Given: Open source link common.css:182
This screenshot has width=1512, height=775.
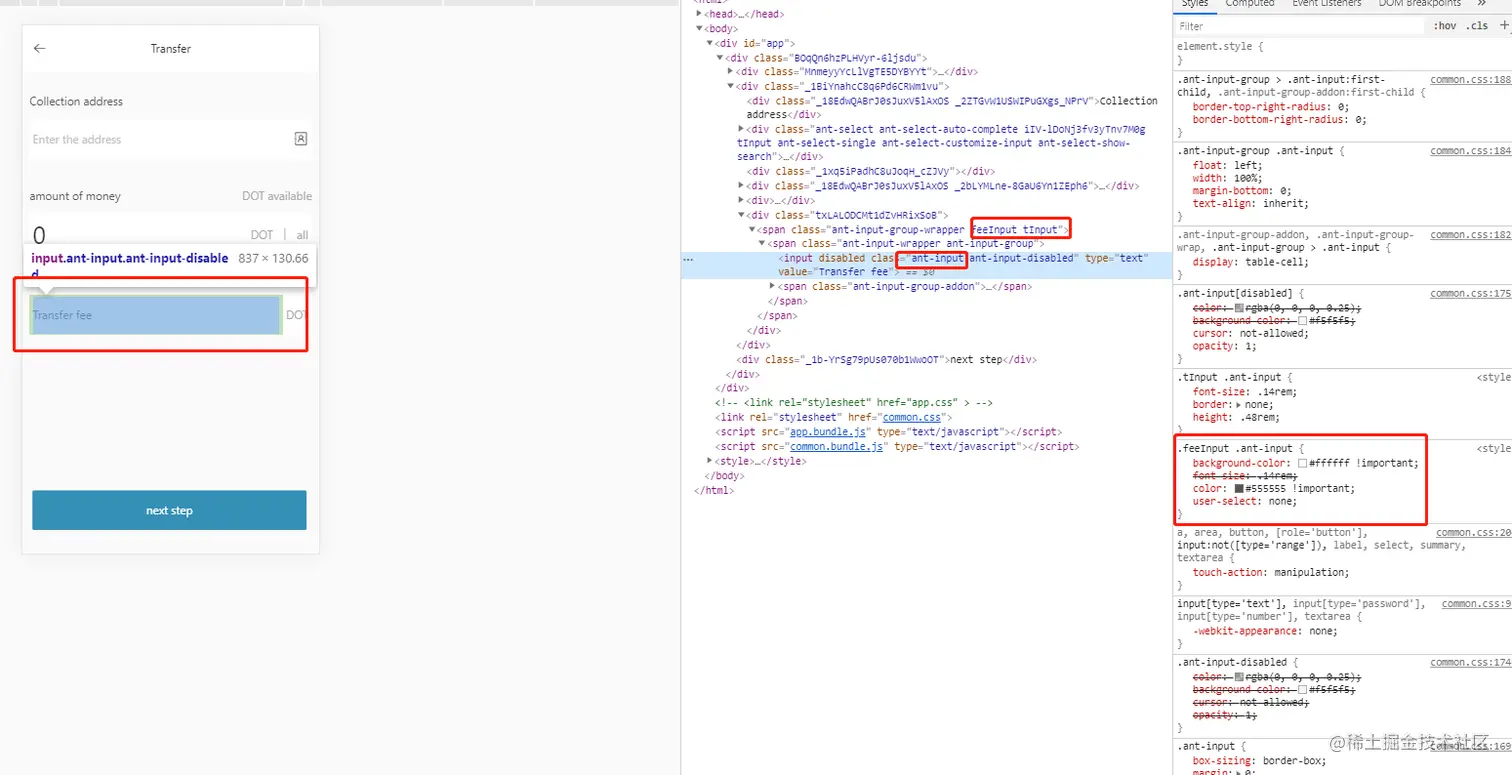Looking at the screenshot, I should coord(1471,235).
